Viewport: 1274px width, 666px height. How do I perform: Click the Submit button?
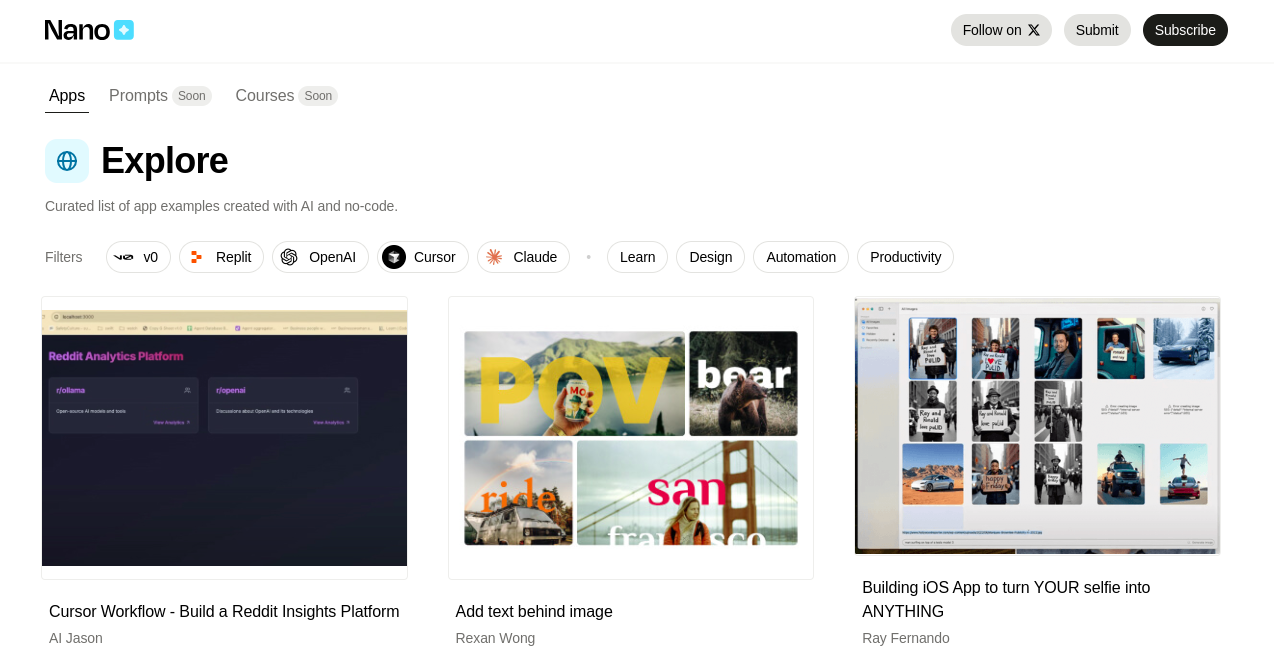pos(1097,30)
